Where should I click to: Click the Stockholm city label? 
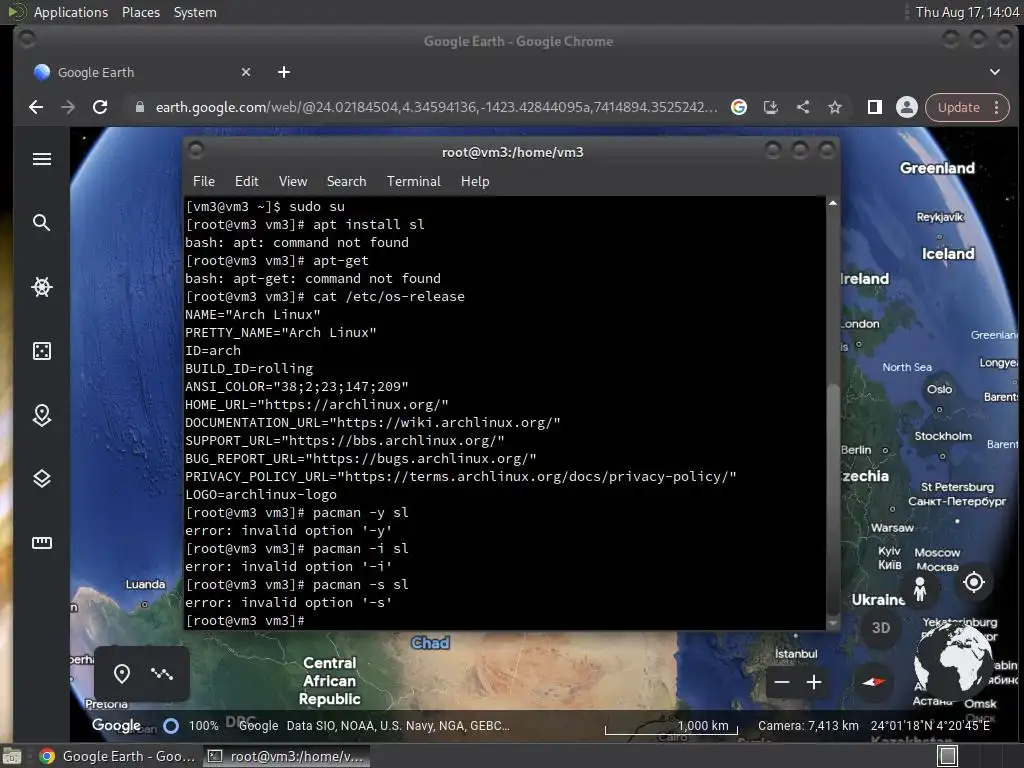coord(943,436)
